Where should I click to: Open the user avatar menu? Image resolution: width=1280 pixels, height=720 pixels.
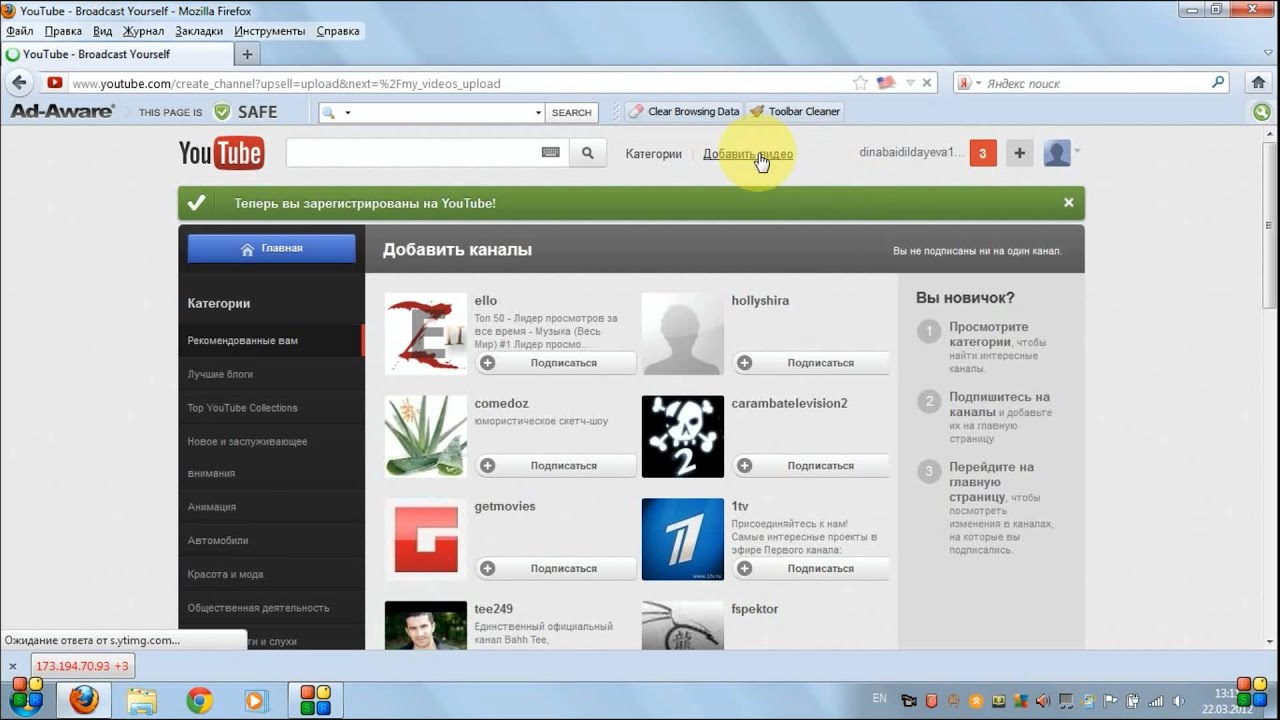[1061, 153]
